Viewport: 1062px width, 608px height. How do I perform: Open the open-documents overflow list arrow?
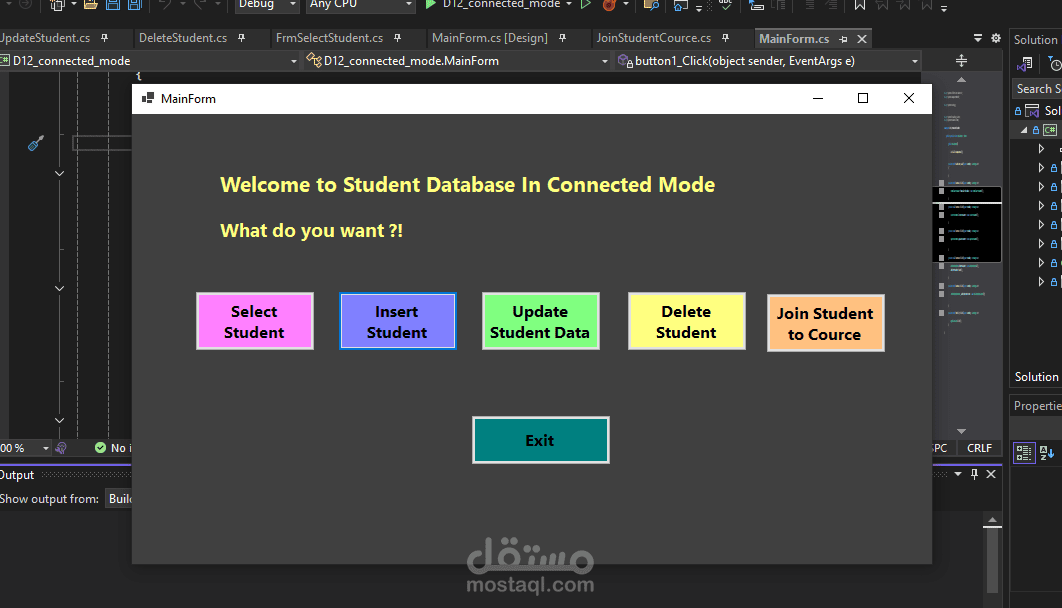pyautogui.click(x=977, y=38)
